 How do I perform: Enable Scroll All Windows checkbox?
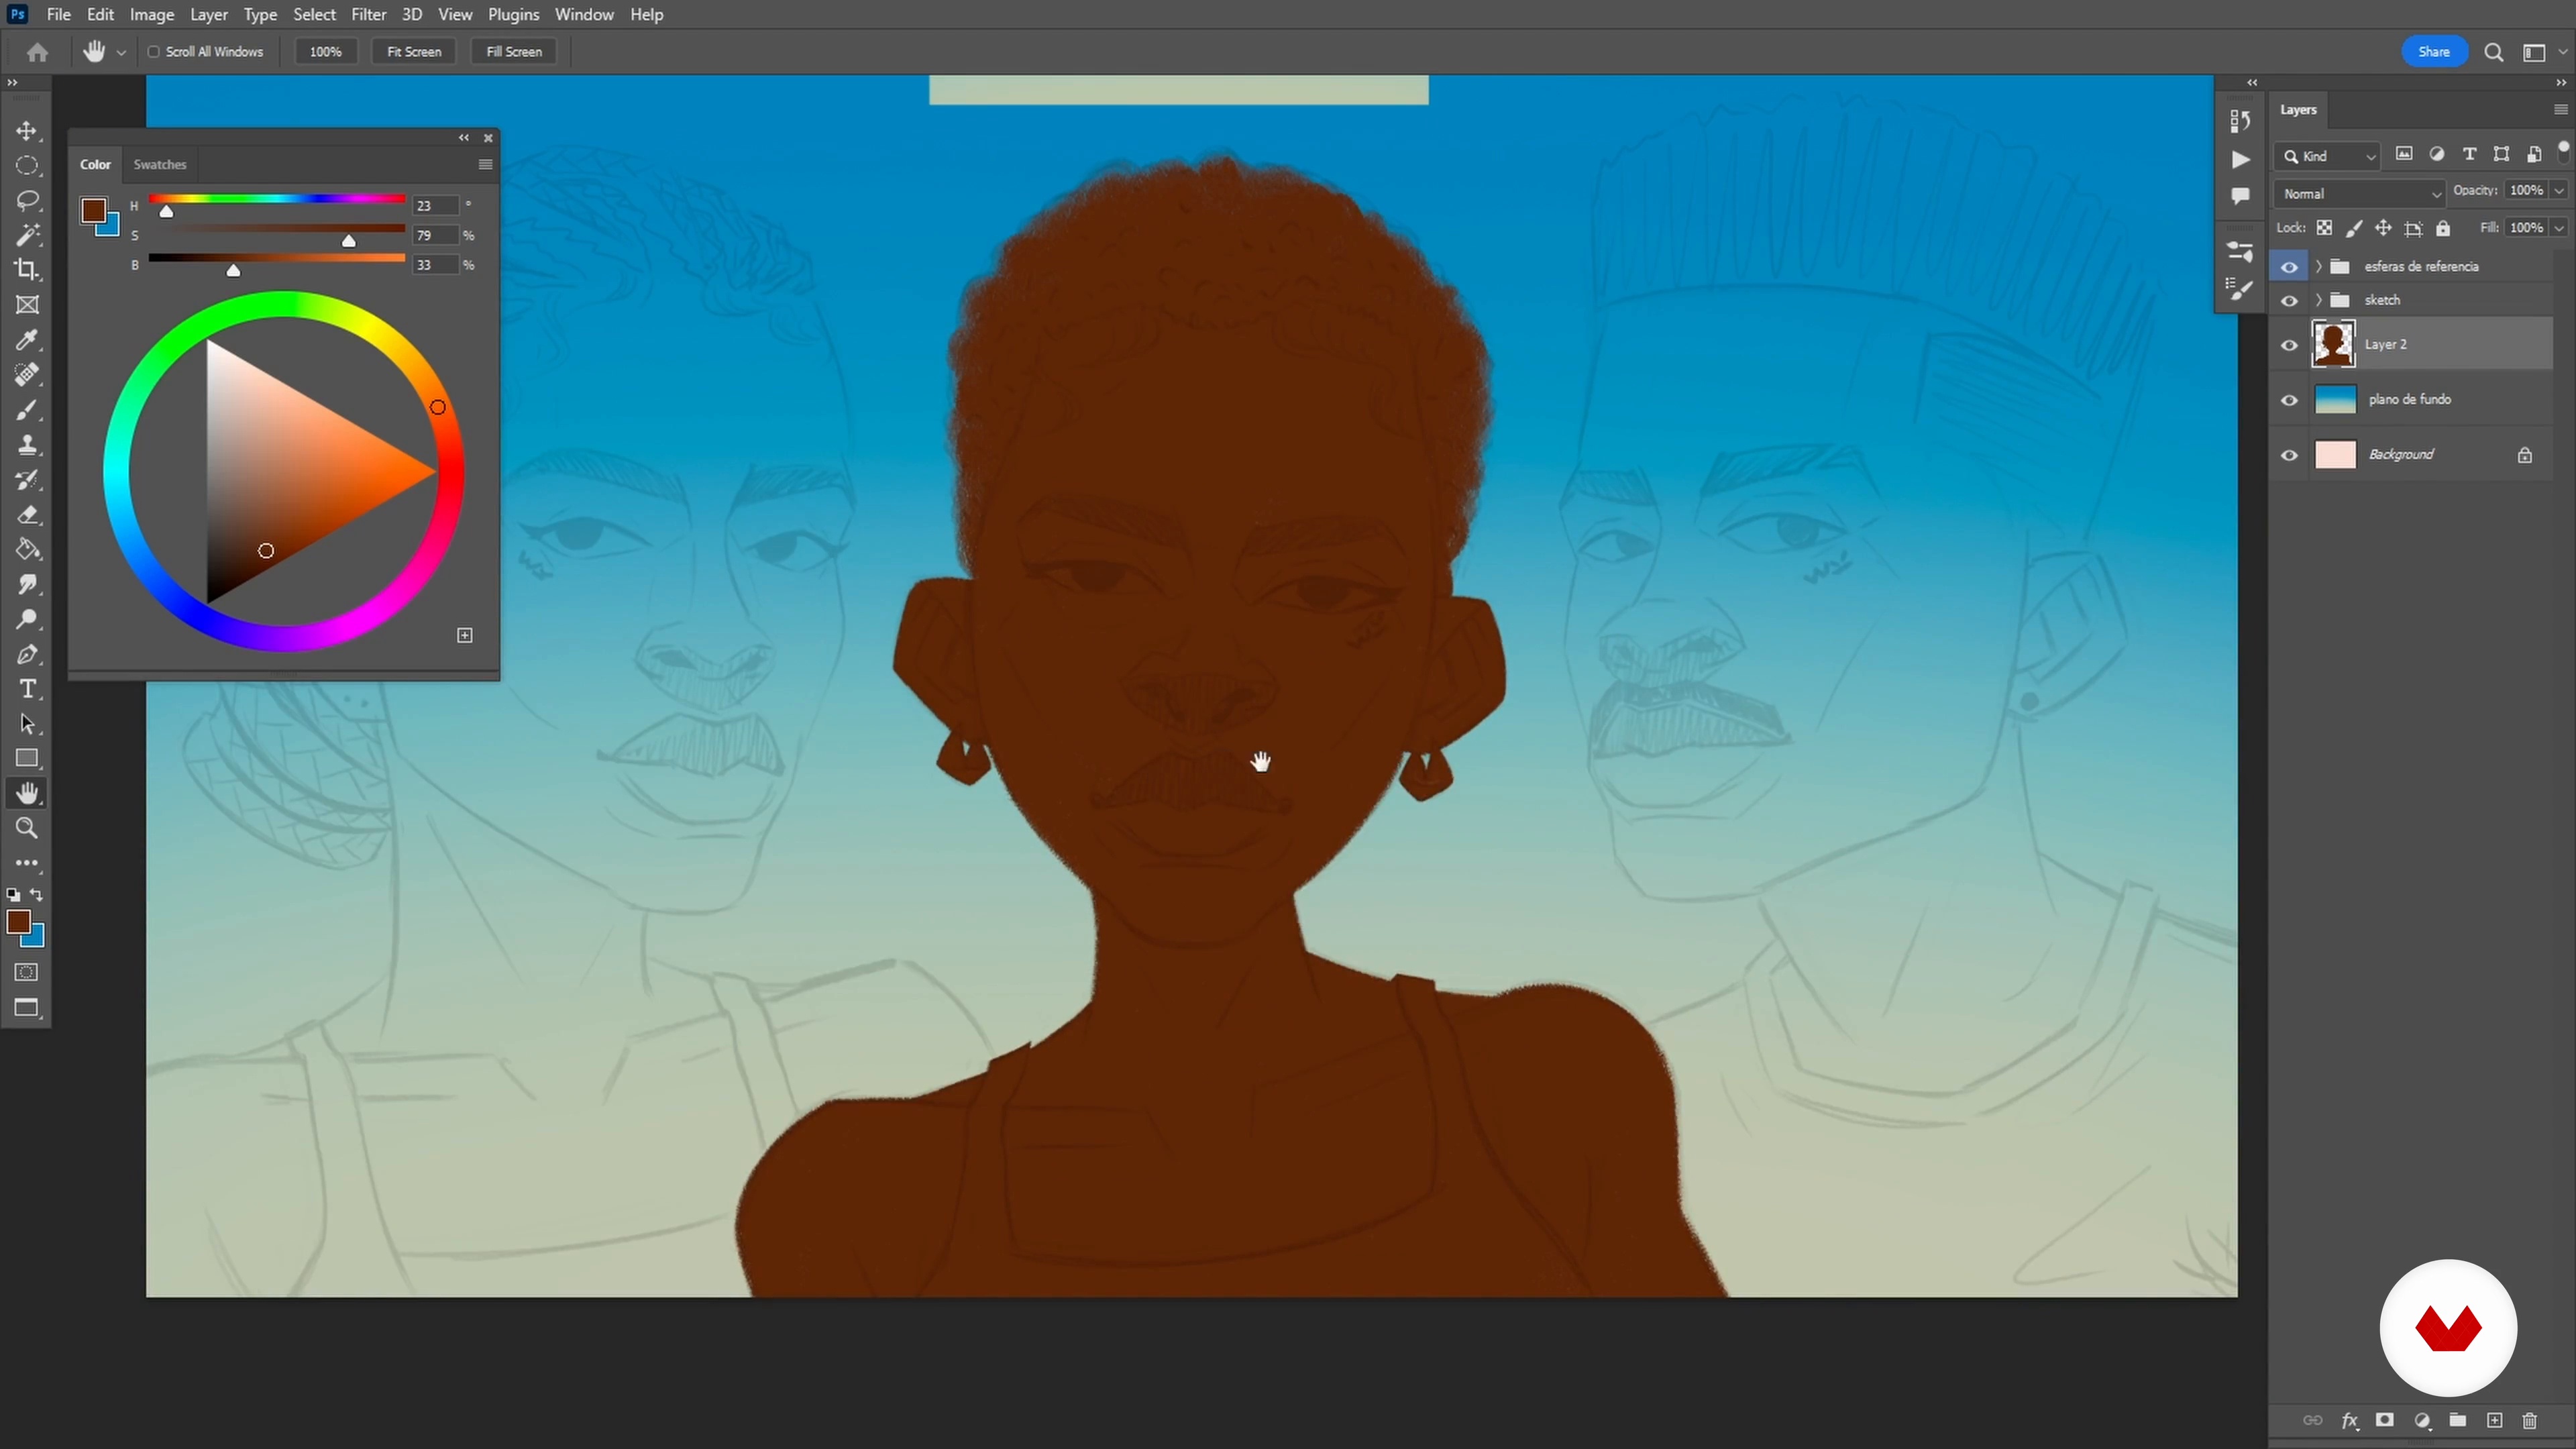coord(154,52)
